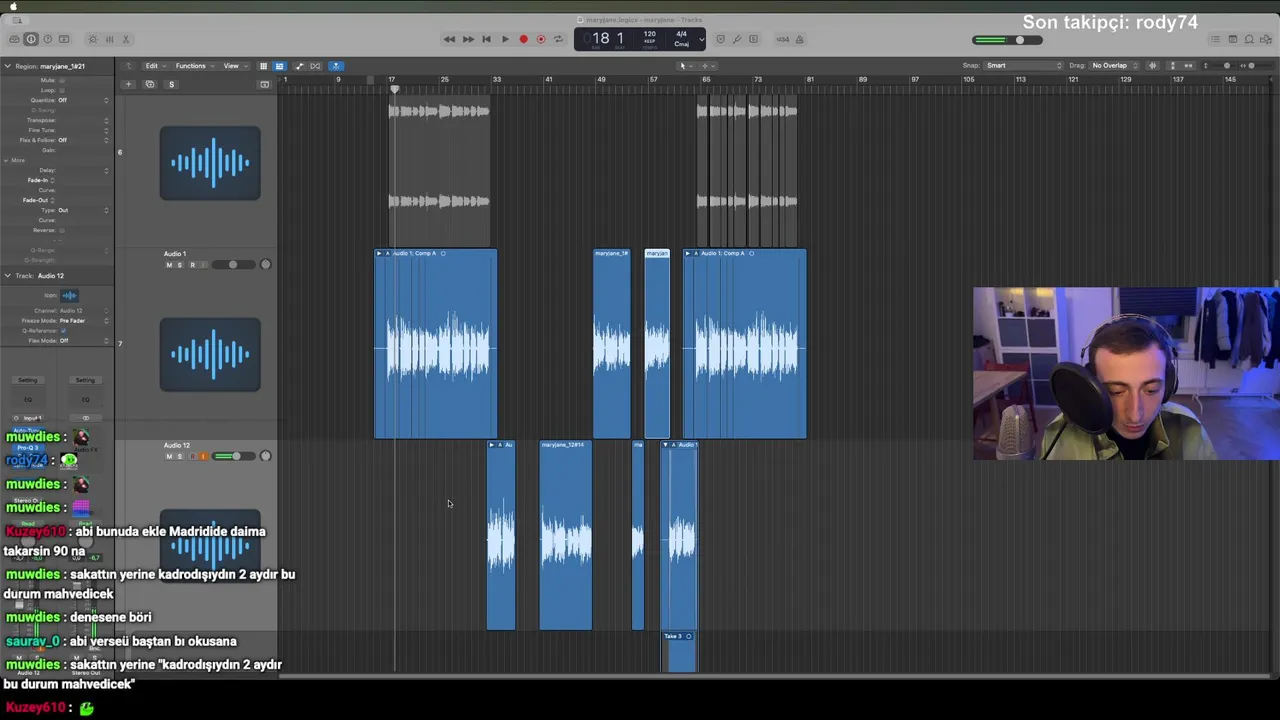Toggle the Metronome click icon
This screenshot has height=720, width=1280.
coord(799,39)
